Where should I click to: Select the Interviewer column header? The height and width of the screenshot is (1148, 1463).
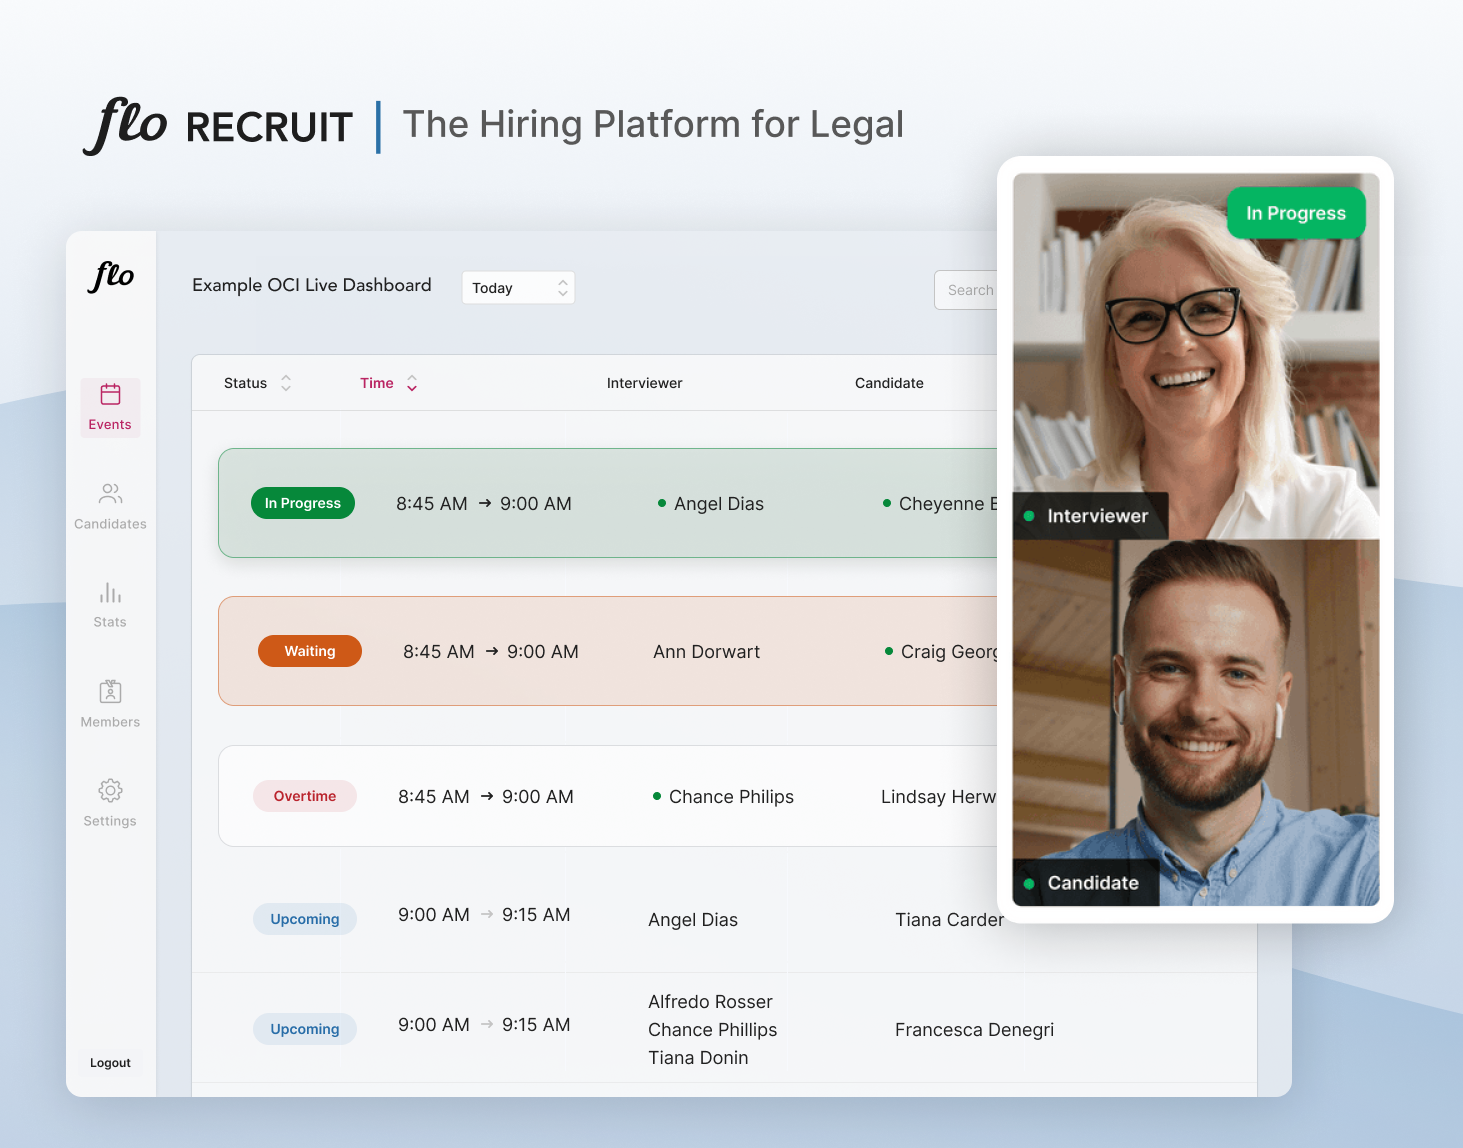click(644, 382)
